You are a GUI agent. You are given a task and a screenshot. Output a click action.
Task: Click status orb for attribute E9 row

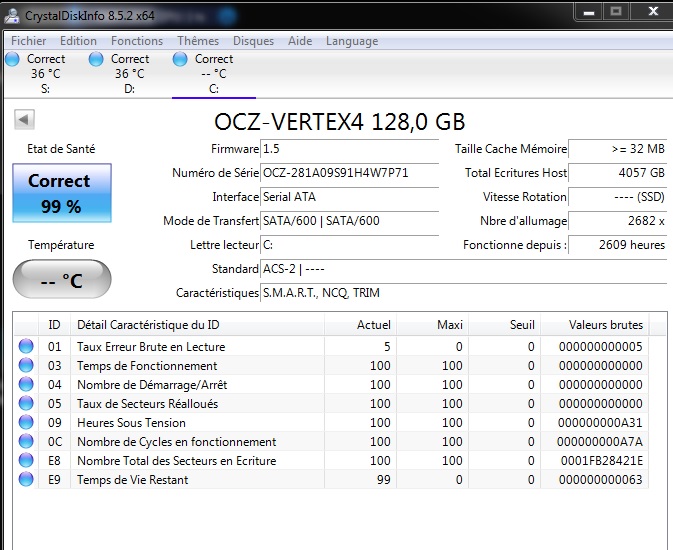(26, 479)
